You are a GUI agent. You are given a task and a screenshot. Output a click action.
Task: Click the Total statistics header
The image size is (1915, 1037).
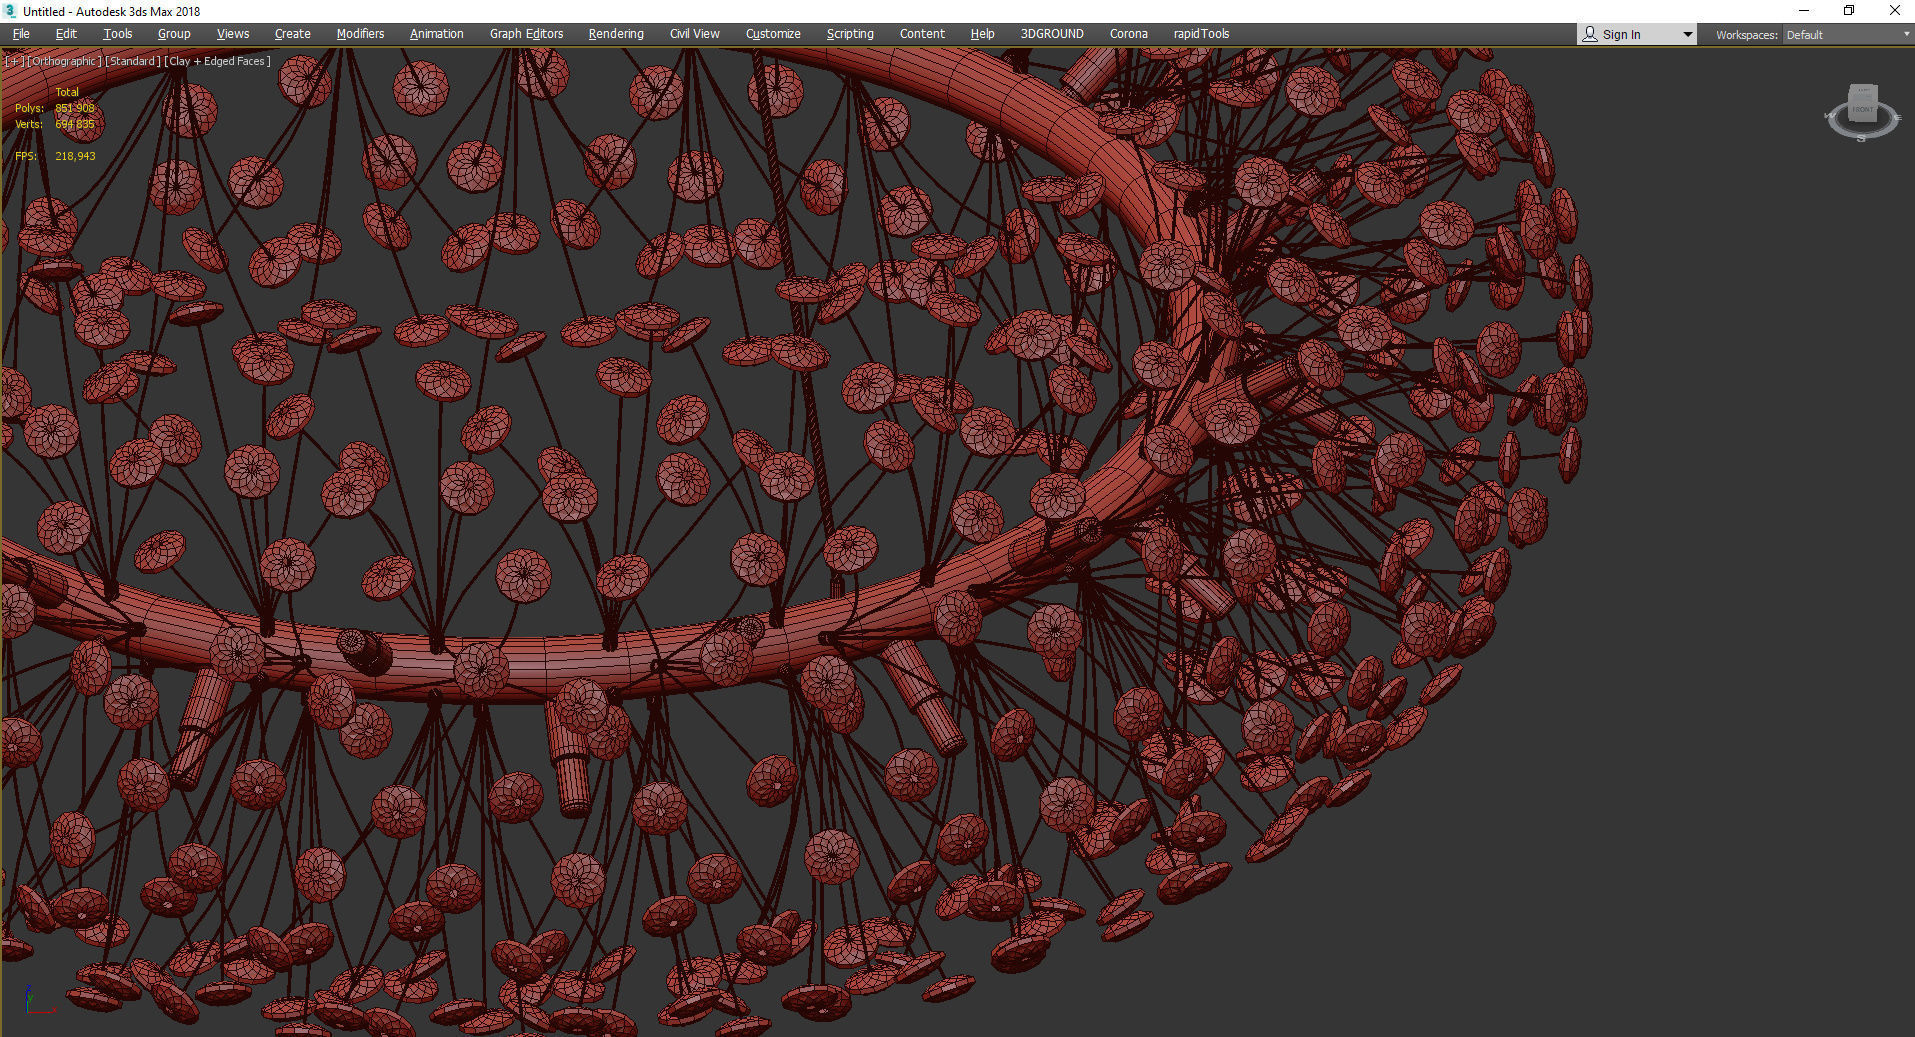click(67, 92)
